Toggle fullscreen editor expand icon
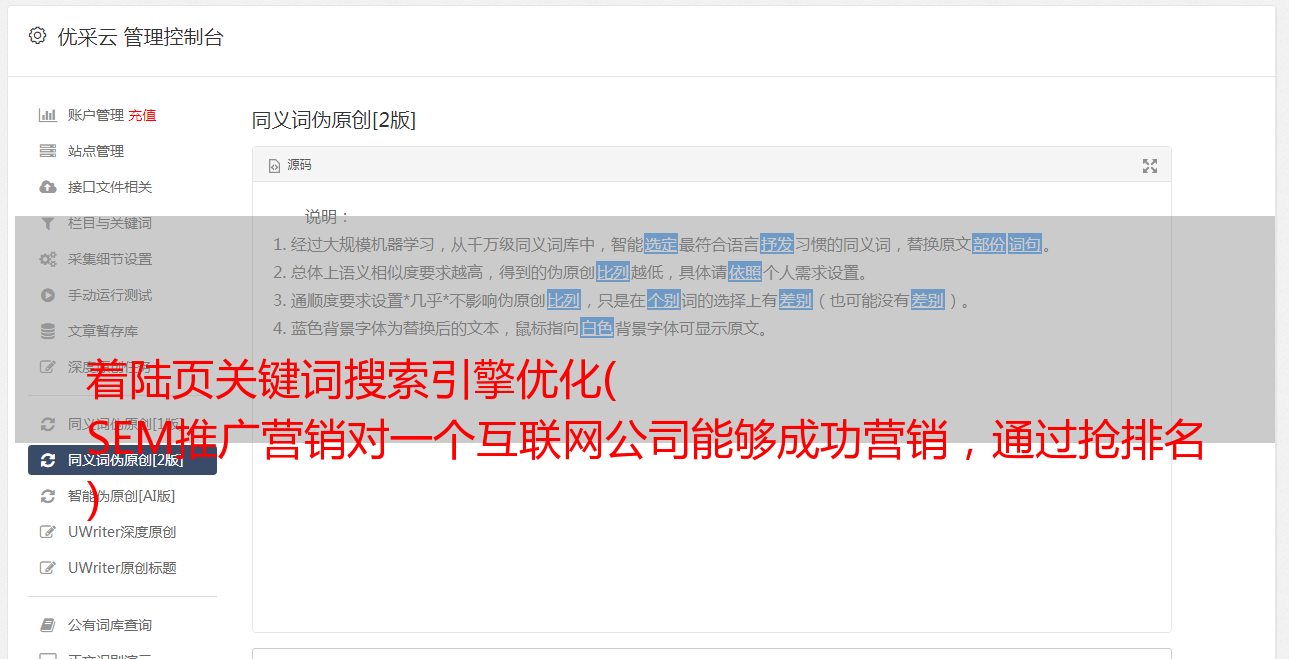This screenshot has width=1289, height=659. (1150, 166)
